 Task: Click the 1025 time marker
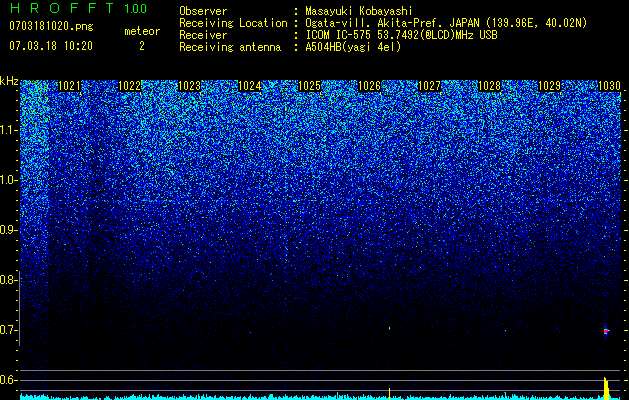pyautogui.click(x=310, y=86)
